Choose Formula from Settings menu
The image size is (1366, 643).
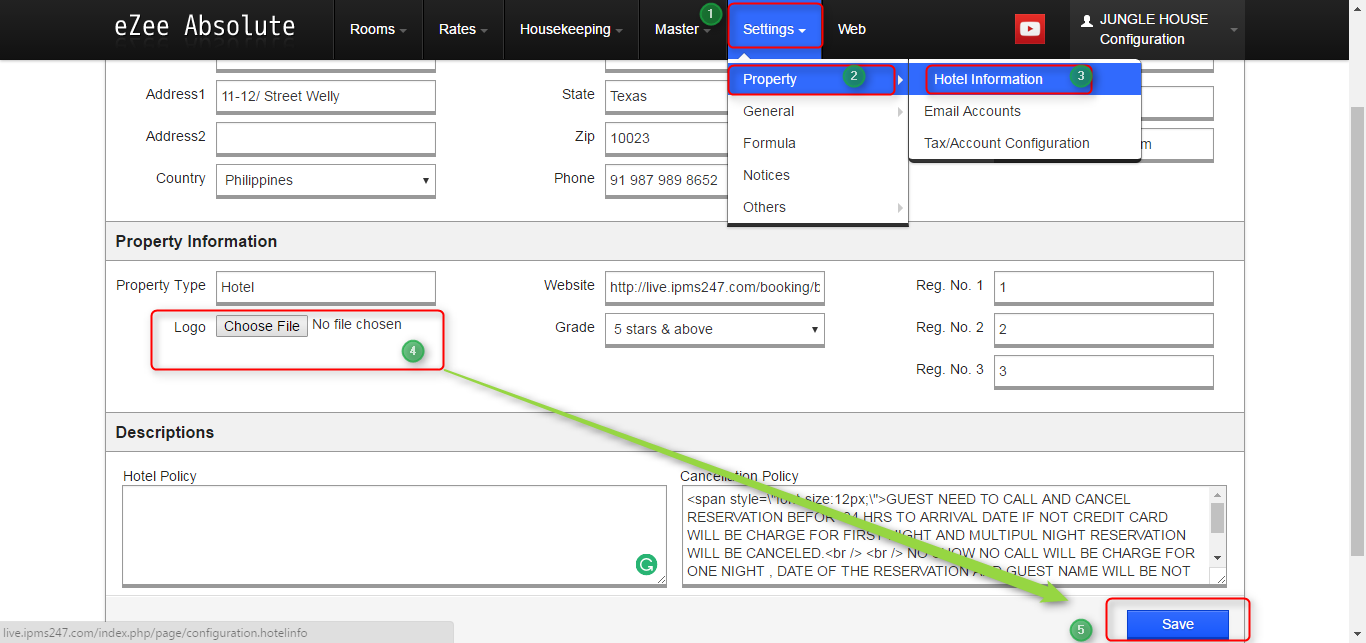click(x=817, y=143)
